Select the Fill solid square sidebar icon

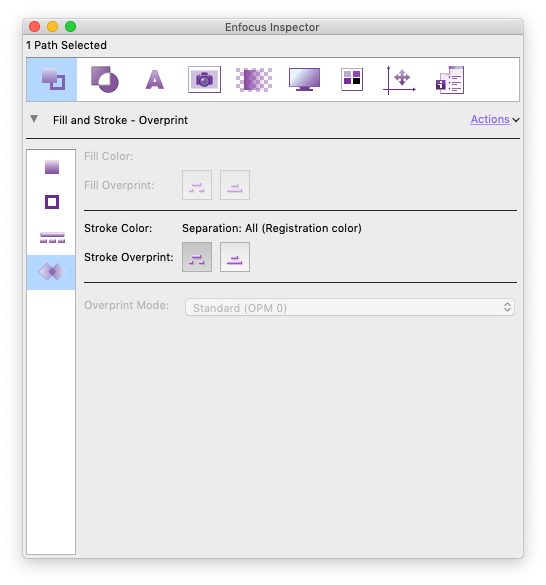(52, 167)
